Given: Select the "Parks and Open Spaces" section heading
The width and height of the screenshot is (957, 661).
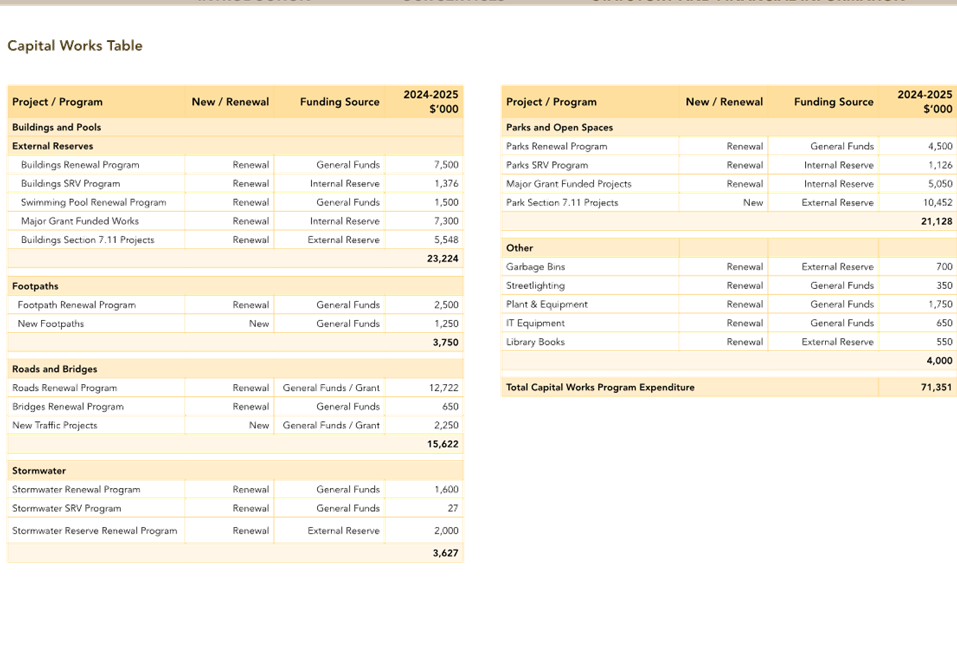Looking at the screenshot, I should [559, 128].
